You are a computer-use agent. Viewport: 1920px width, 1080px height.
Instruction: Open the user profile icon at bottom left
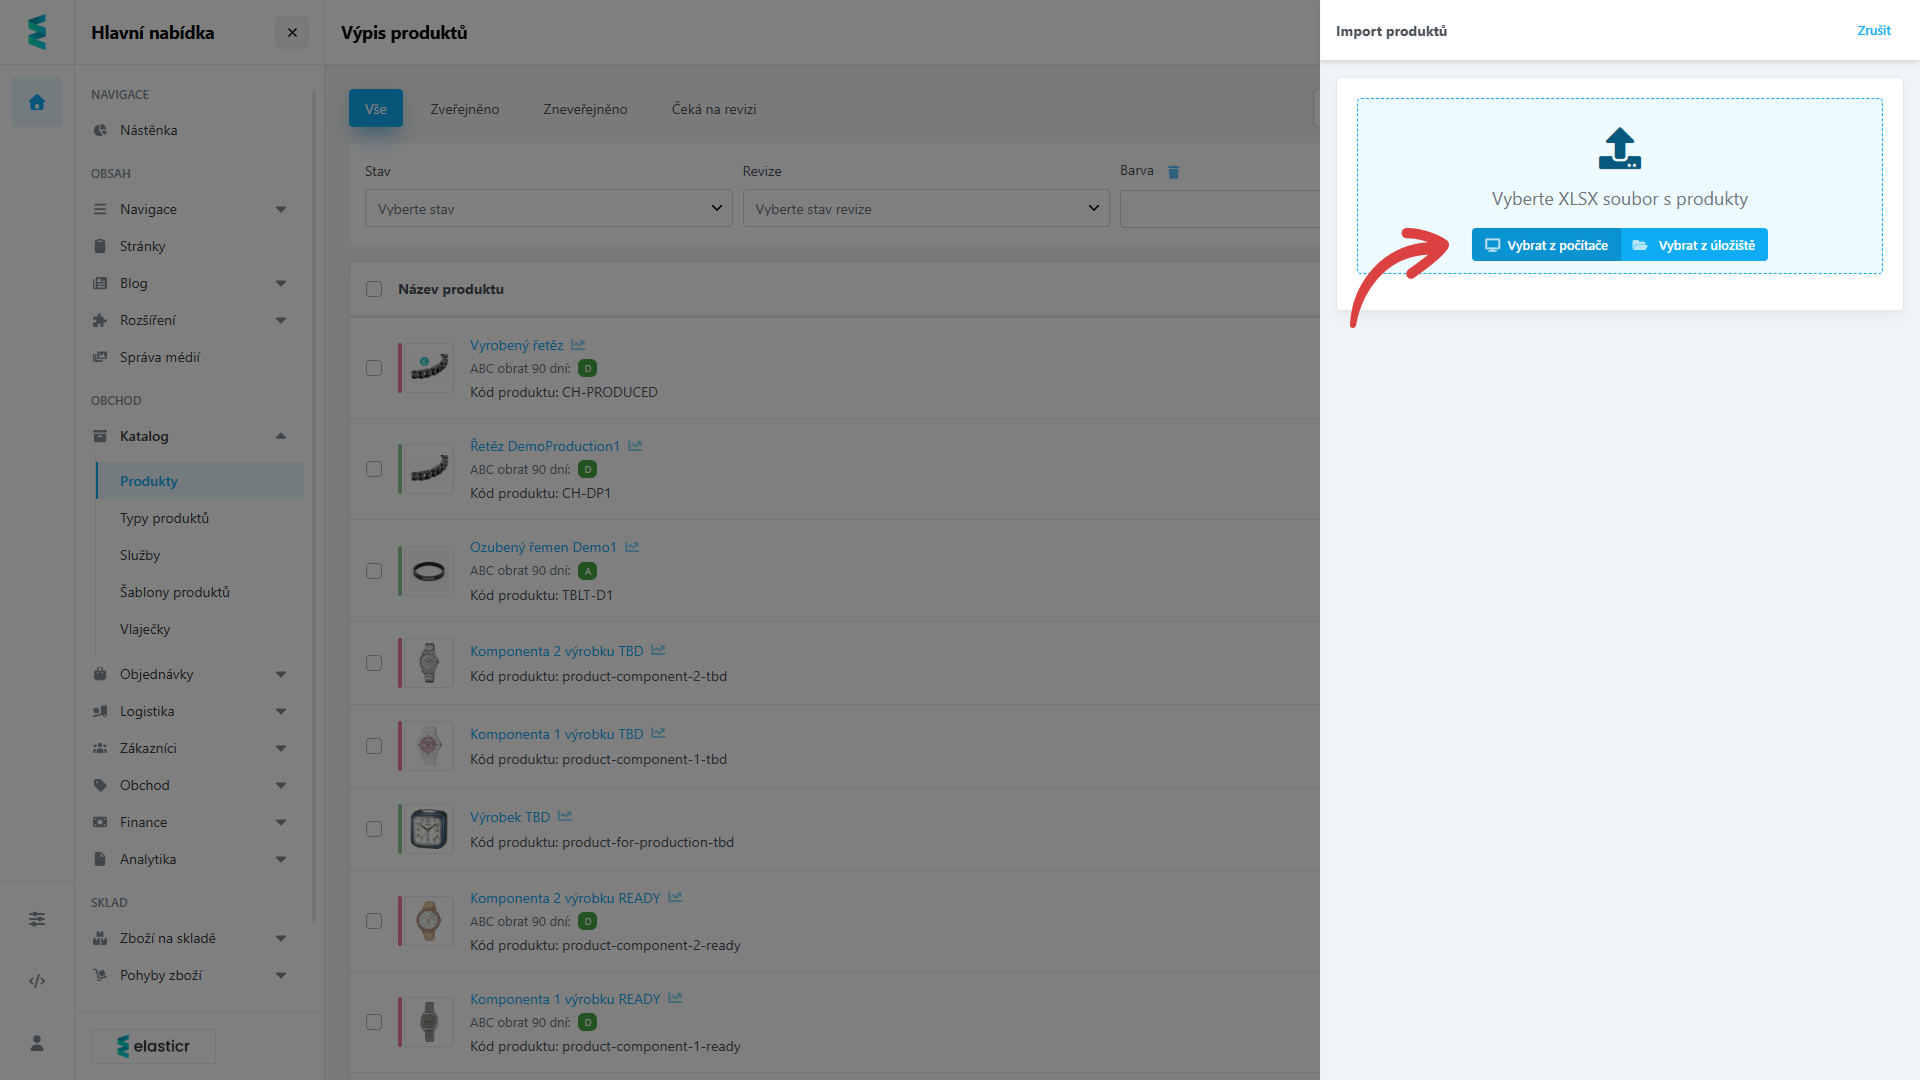pyautogui.click(x=37, y=1044)
